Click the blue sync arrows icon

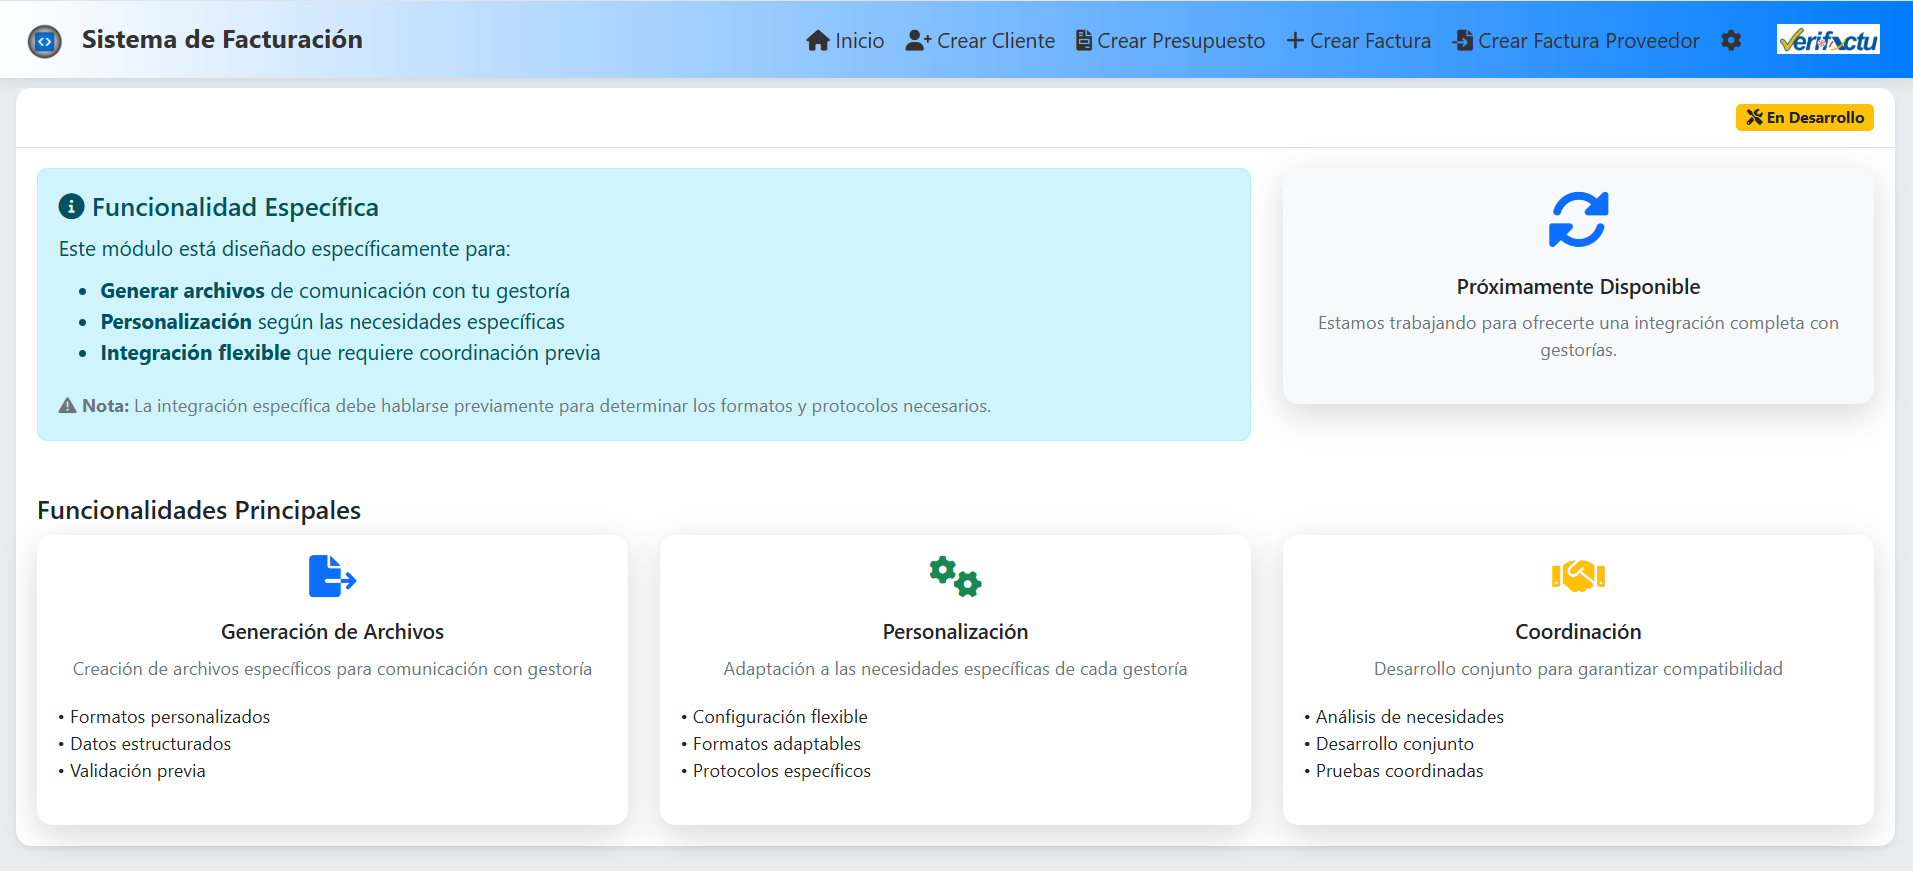tap(1578, 219)
